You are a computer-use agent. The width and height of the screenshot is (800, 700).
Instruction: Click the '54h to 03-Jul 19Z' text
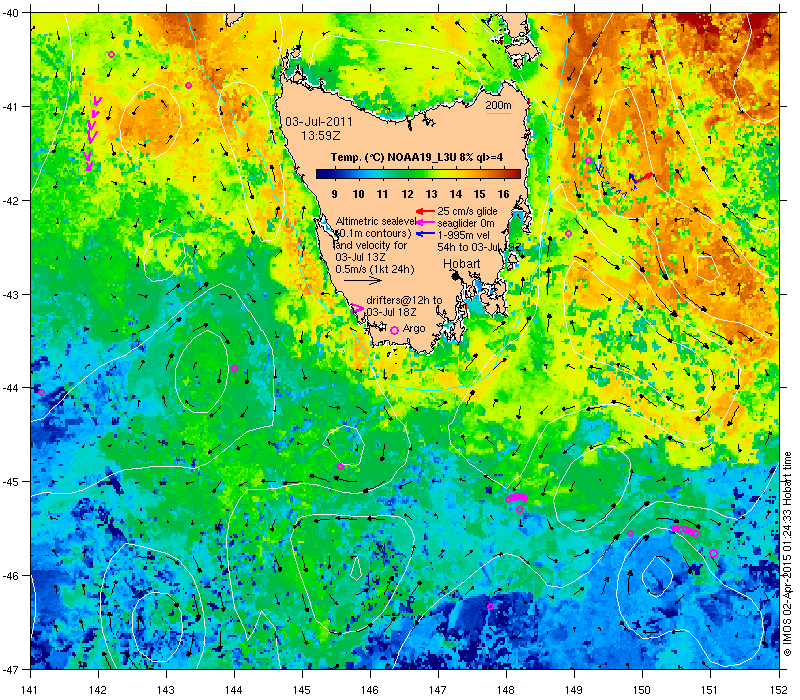coord(479,247)
